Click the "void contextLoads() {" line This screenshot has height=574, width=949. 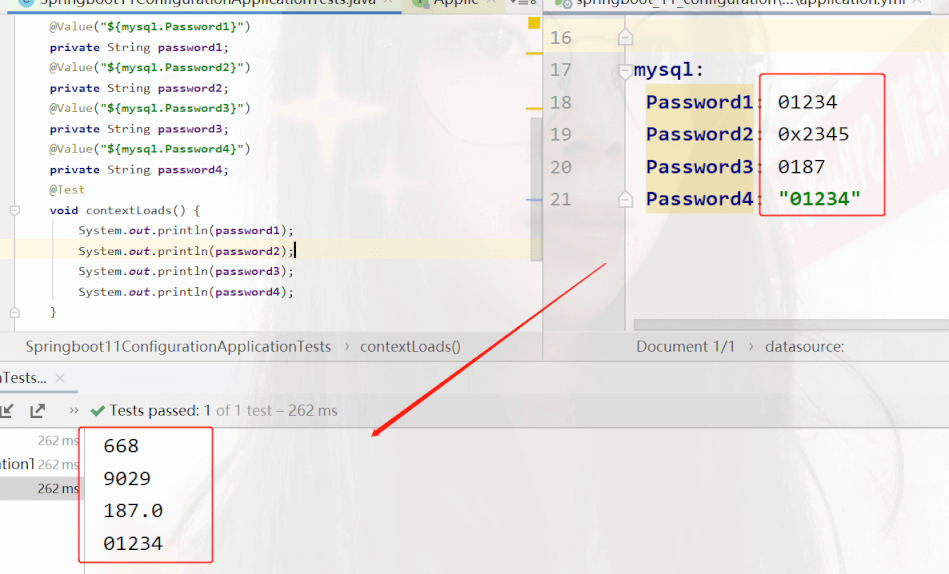125,211
